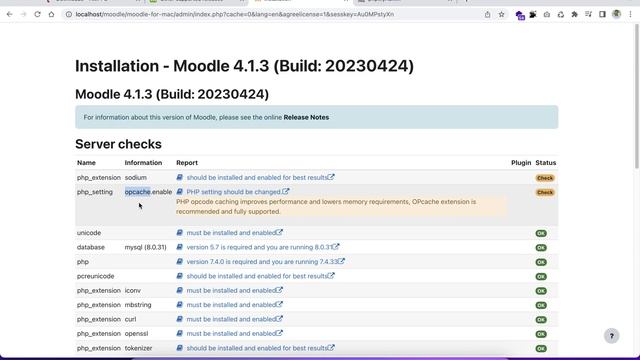Open the unicode 'must be installed and enabled' link
Viewport: 640px width, 360px height.
click(x=234, y=233)
